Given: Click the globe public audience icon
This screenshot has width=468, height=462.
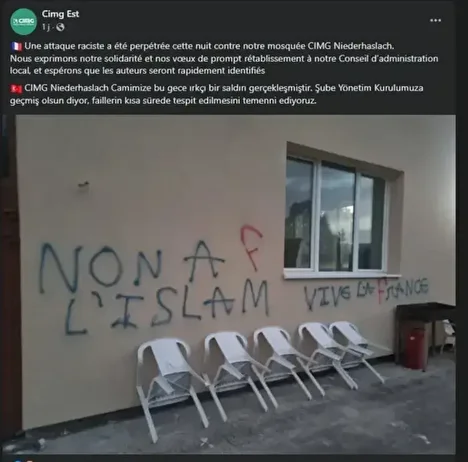Looking at the screenshot, I should click(60, 27).
